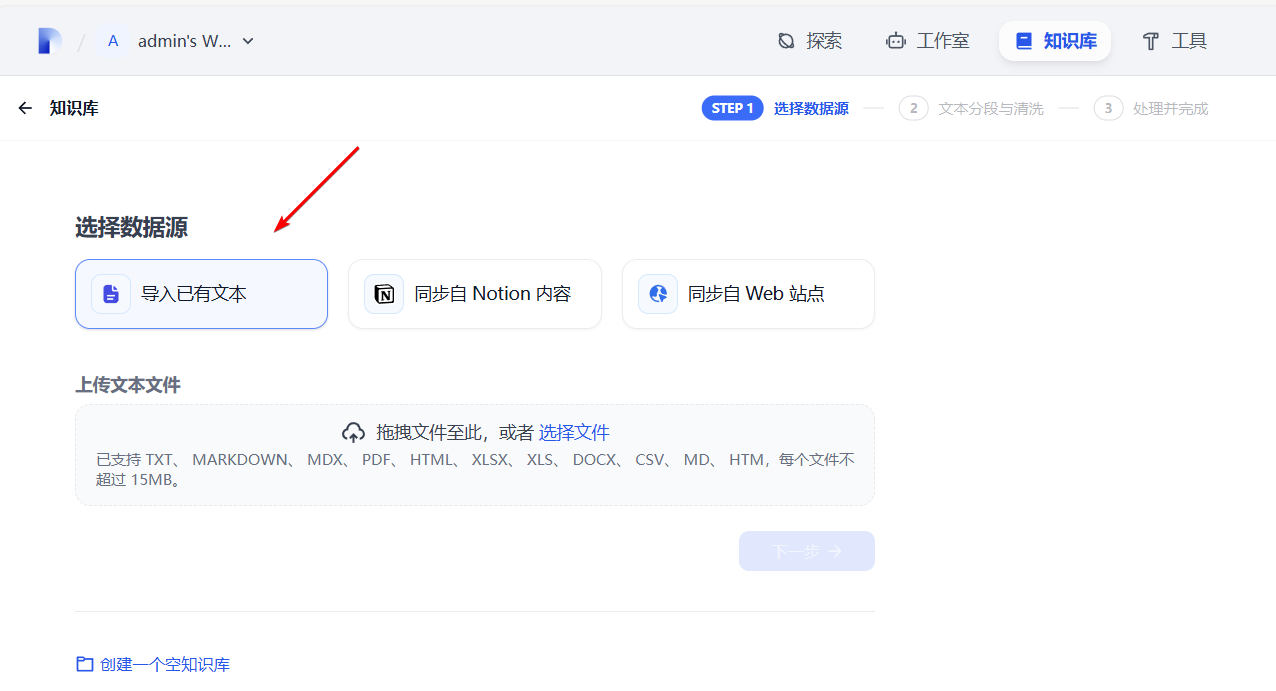Image resolution: width=1276 pixels, height=691 pixels.
Task: Click the 选择数据源 step label
Action: click(x=811, y=108)
